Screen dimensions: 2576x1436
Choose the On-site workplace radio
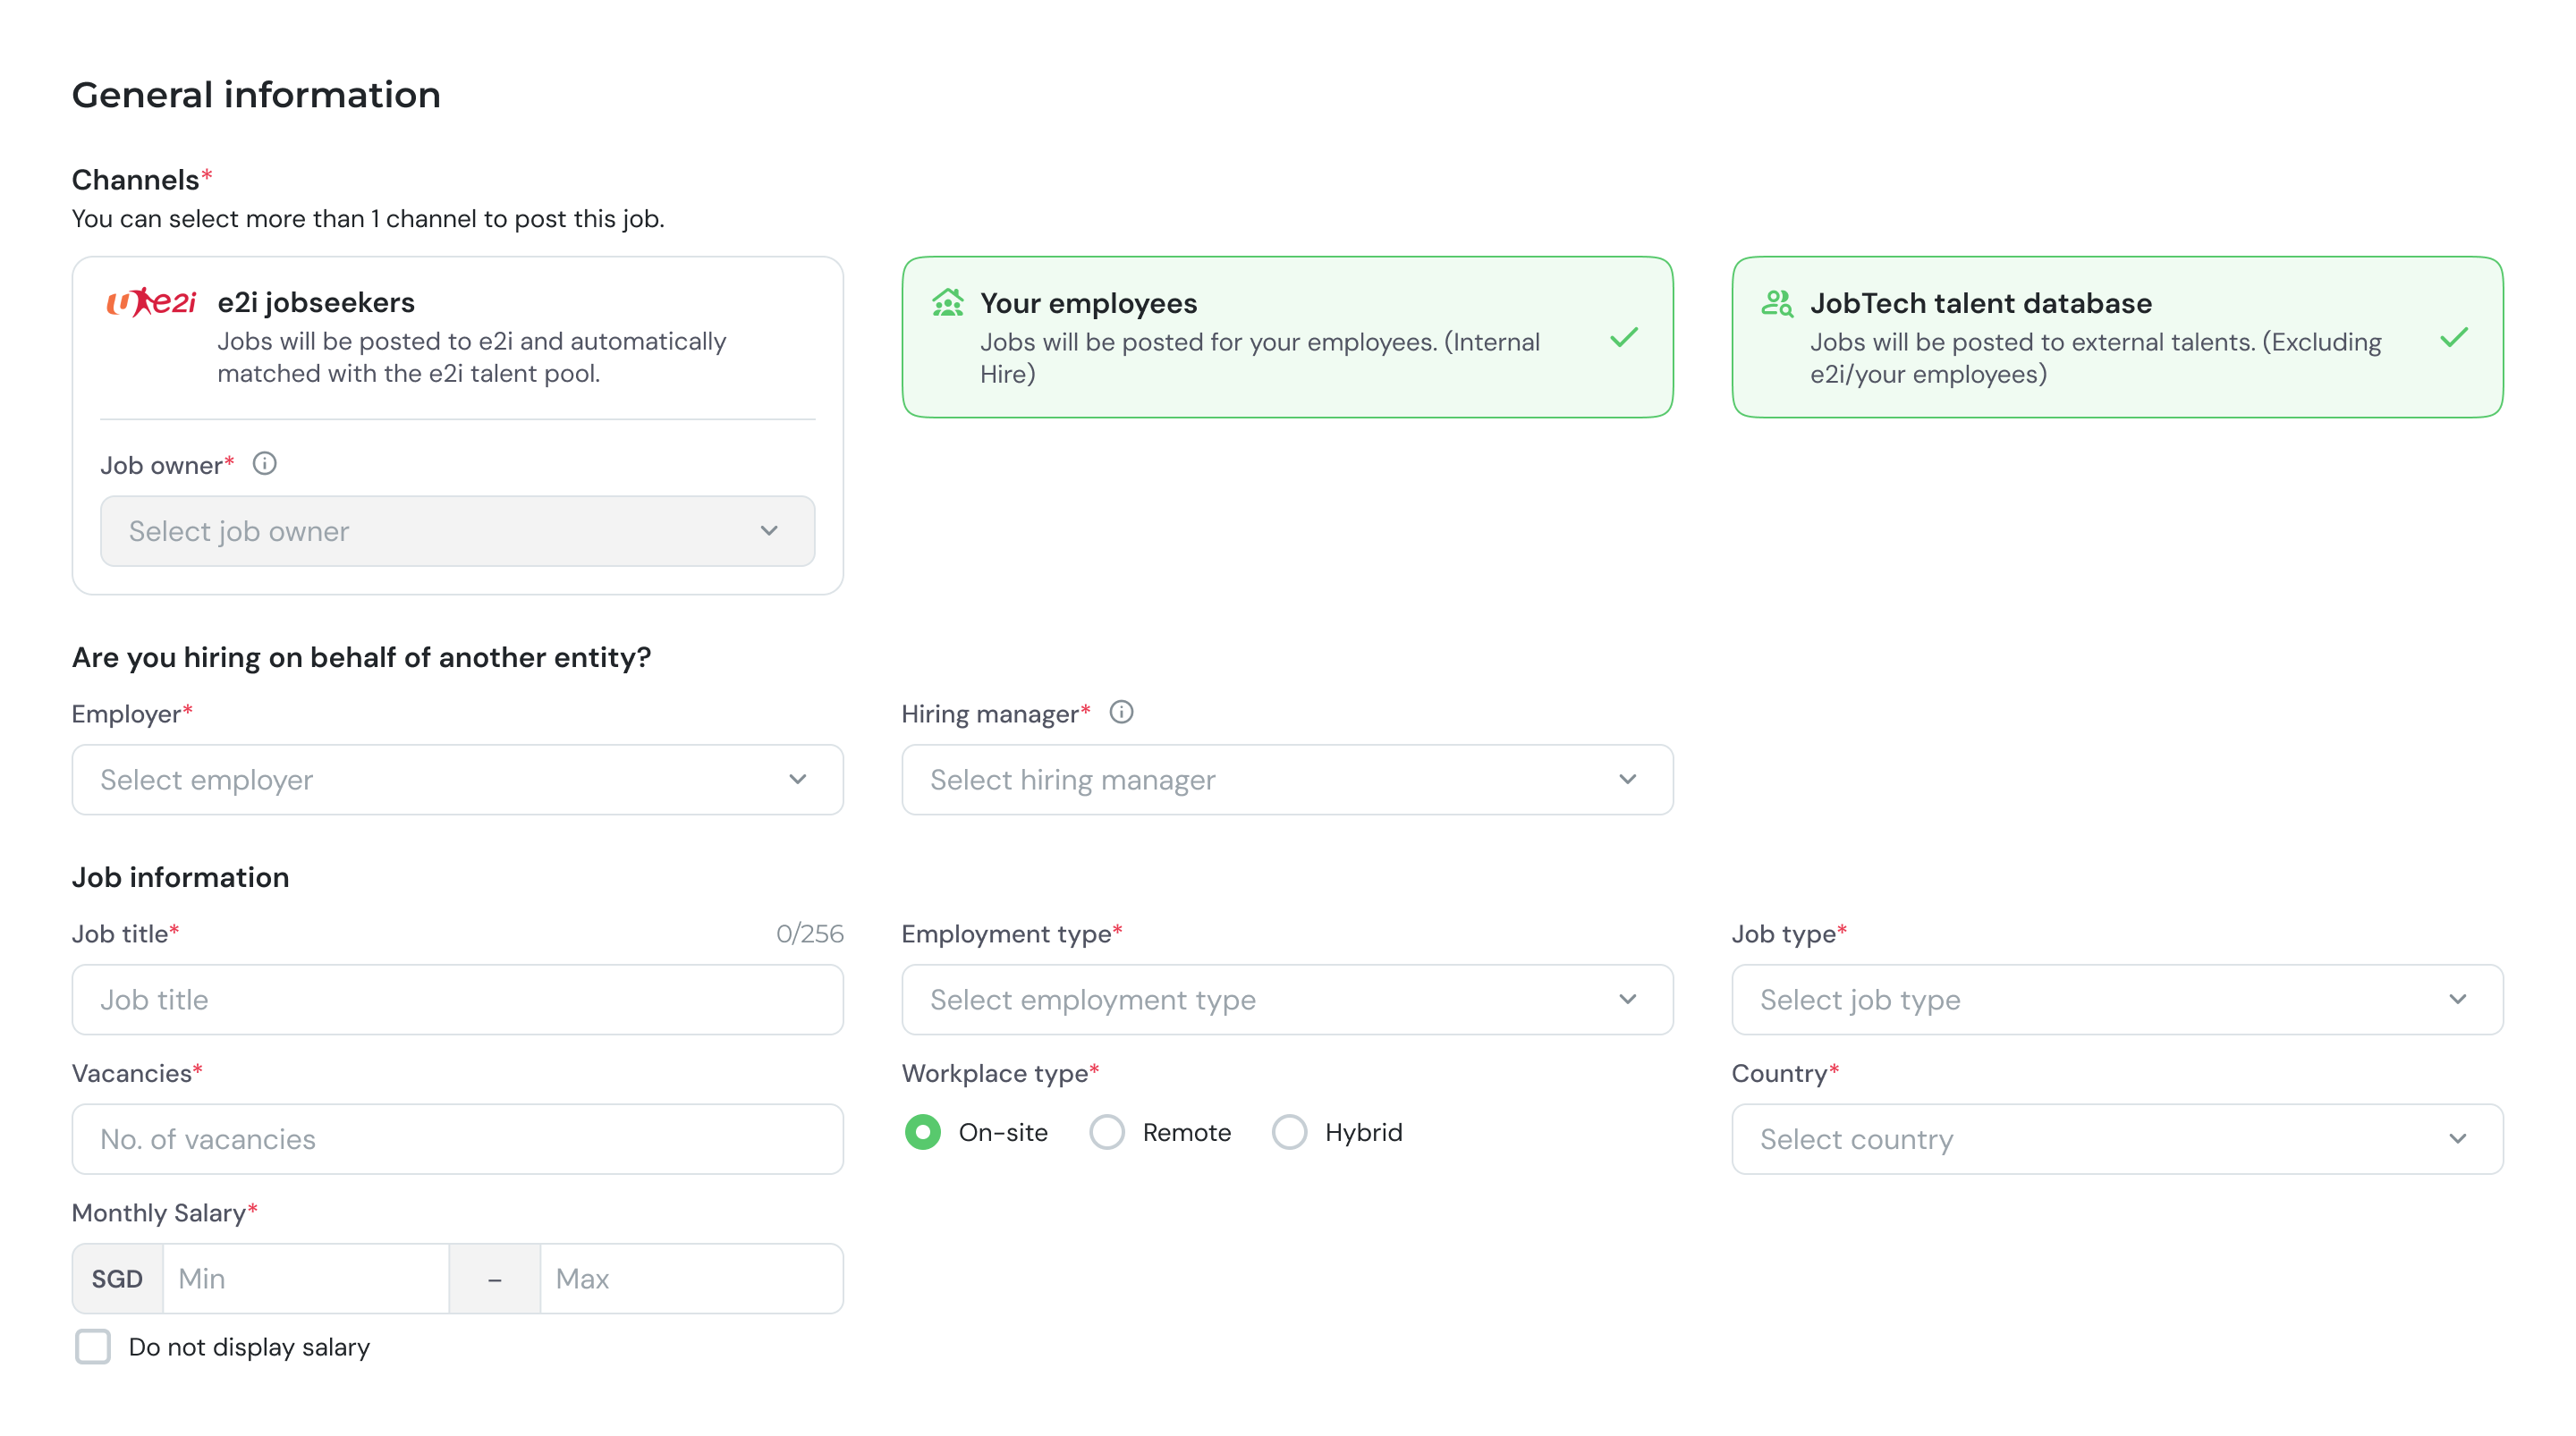(922, 1133)
